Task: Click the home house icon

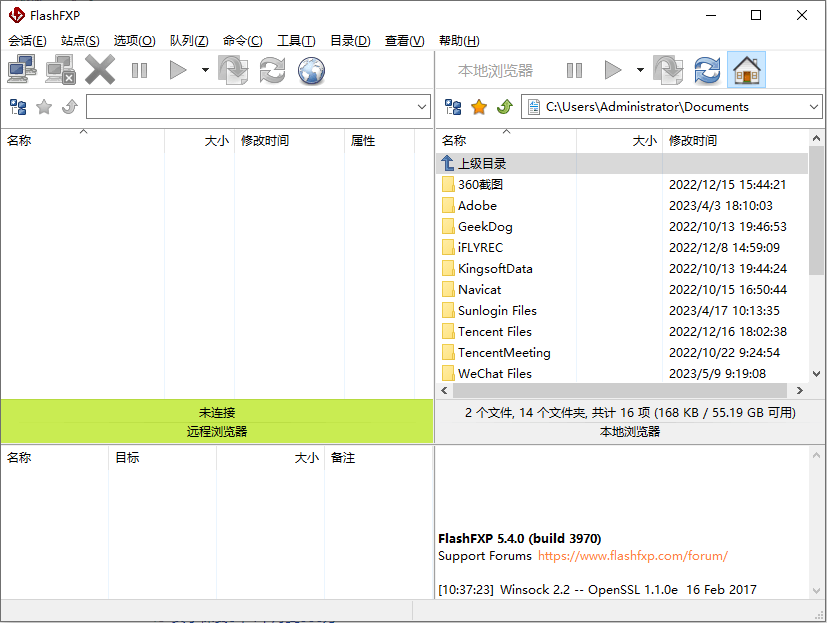Action: tap(746, 70)
